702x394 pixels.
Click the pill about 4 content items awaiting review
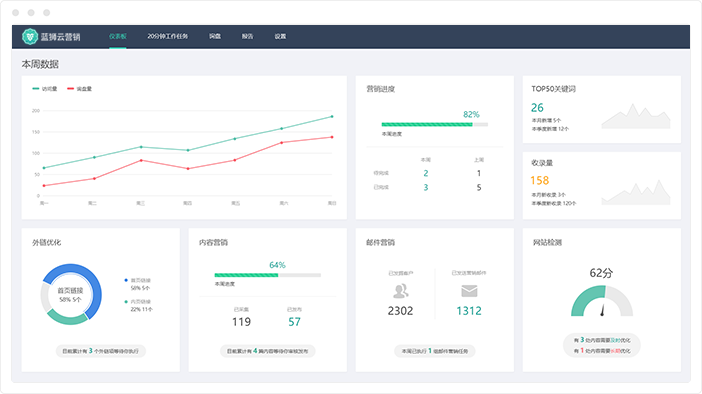point(268,351)
